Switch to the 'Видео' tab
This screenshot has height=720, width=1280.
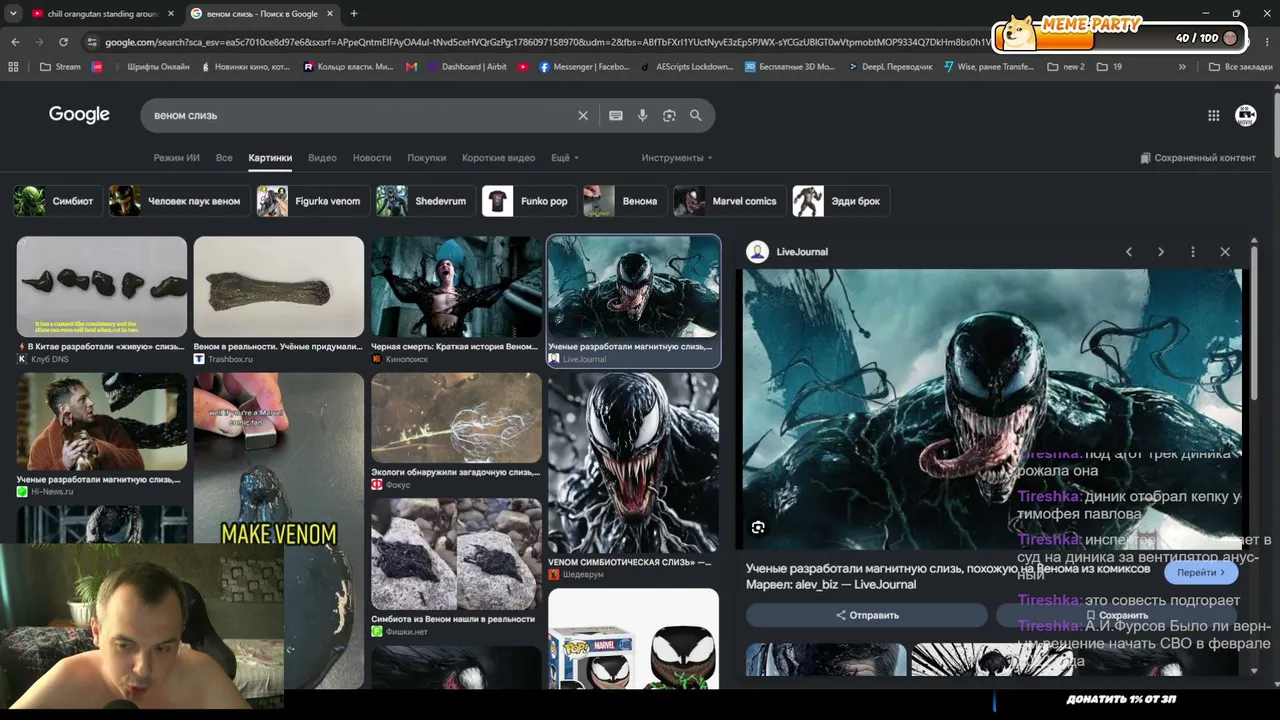click(322, 158)
